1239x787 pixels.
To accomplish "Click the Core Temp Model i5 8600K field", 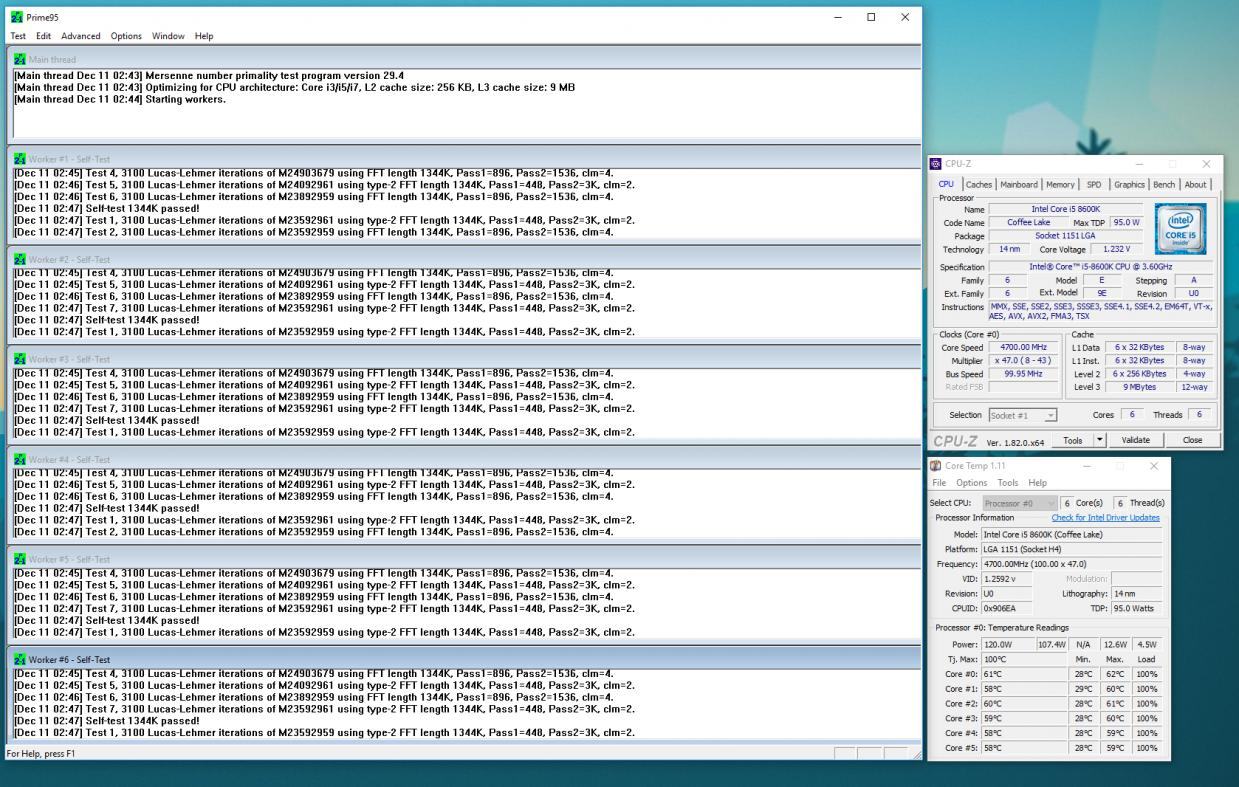I will click(1071, 534).
